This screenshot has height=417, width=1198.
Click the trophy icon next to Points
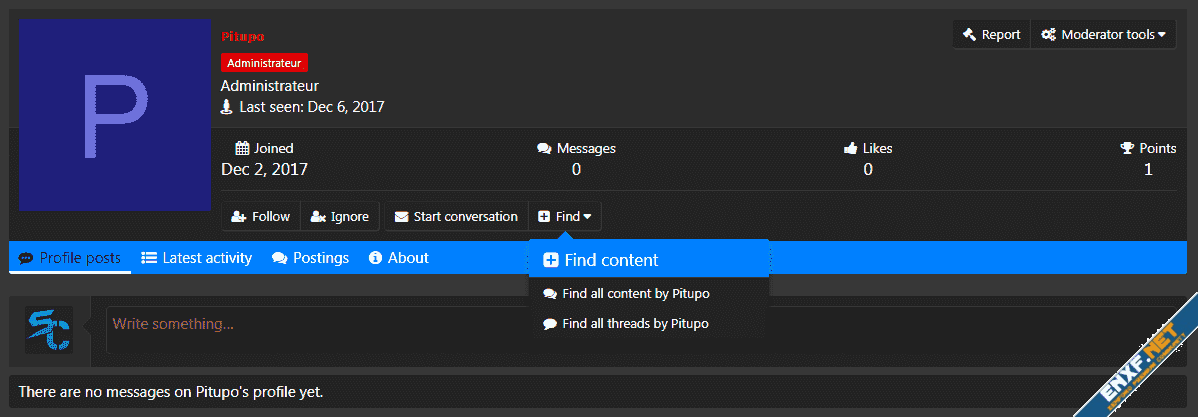1128,148
